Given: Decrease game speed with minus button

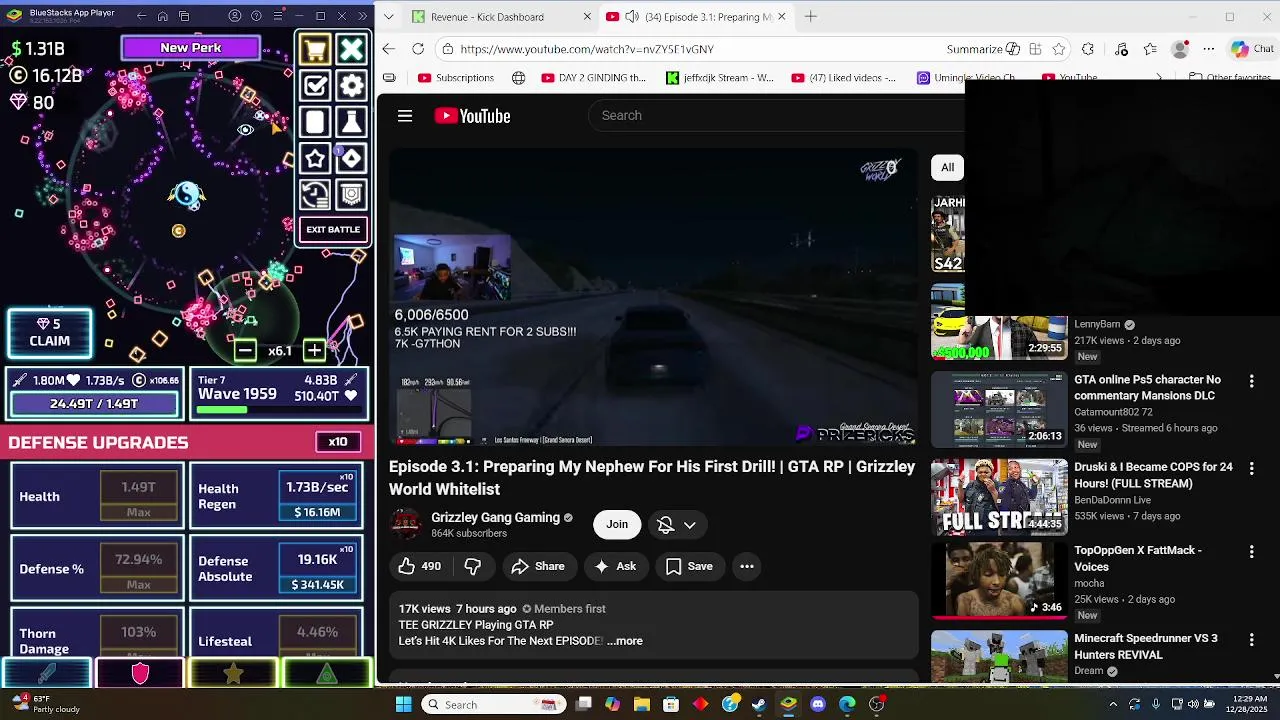Looking at the screenshot, I should click(x=245, y=350).
